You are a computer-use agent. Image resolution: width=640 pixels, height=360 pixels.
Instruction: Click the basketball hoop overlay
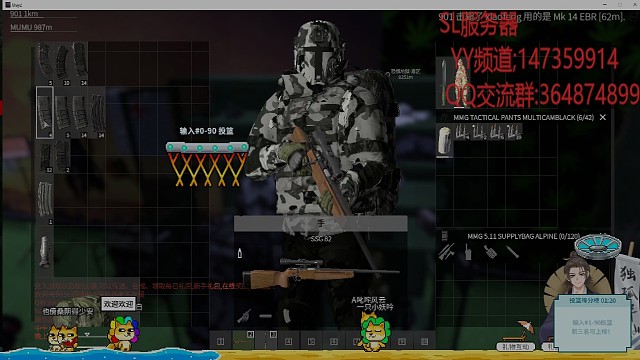[x=207, y=164]
